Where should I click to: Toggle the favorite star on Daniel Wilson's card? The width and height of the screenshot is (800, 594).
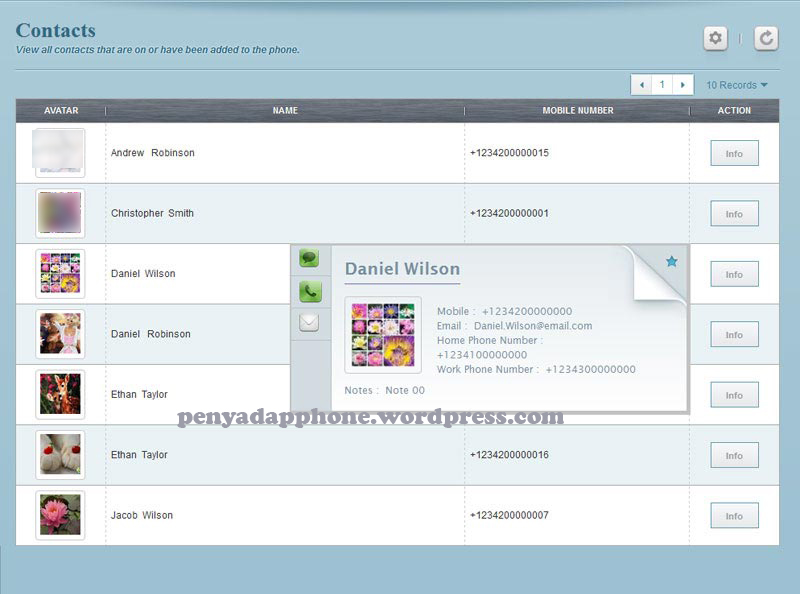pyautogui.click(x=671, y=260)
